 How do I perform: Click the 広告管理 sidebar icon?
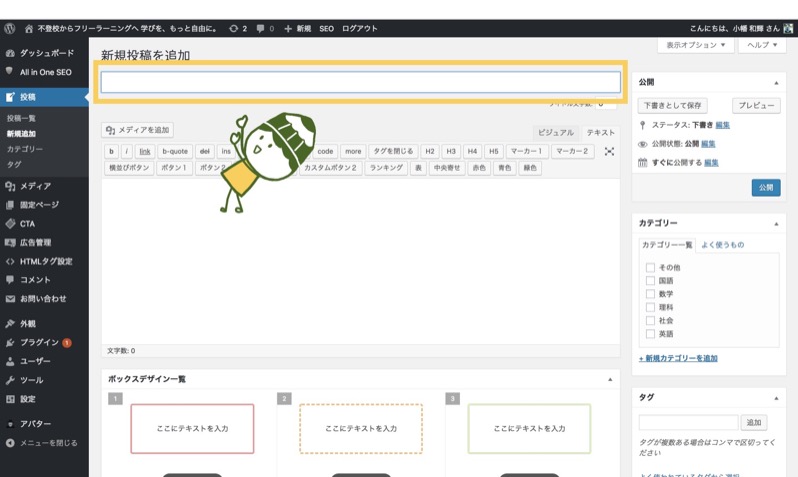[10, 242]
